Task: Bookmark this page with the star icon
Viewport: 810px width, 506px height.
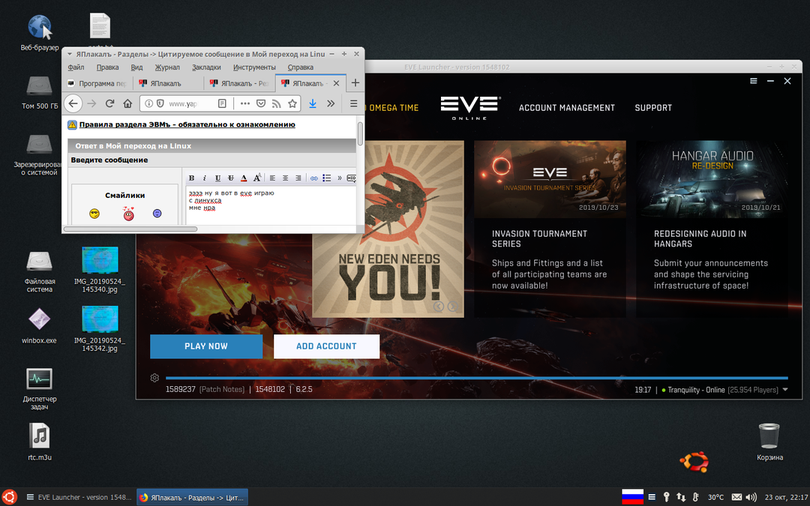Action: tap(292, 103)
